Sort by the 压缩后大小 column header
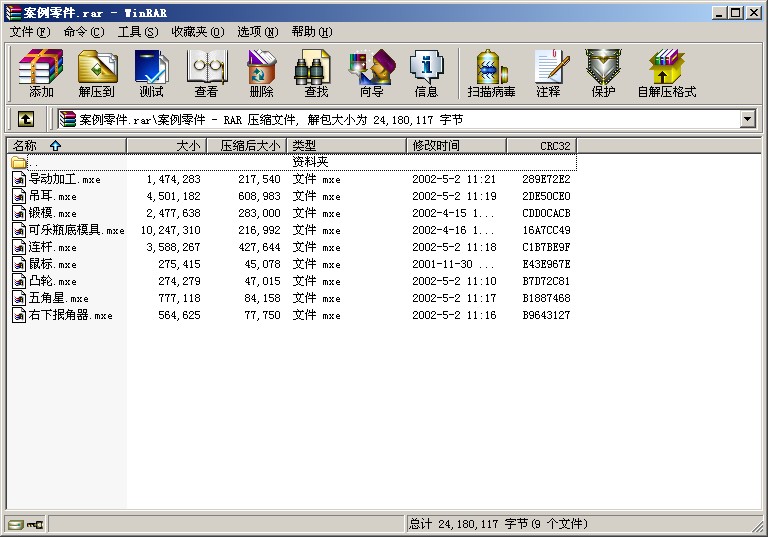Viewport: 768px width, 537px height. [247, 146]
